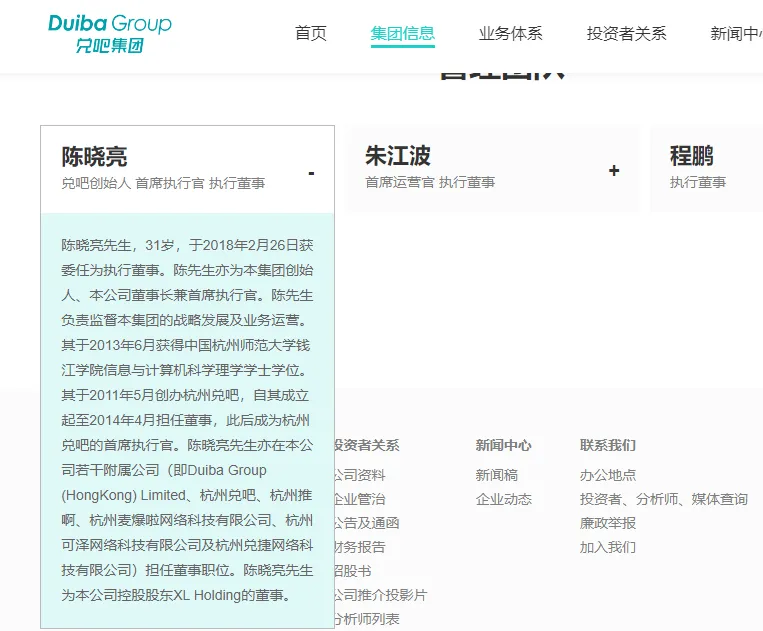Collapse the 陈晓亮 profile with minus icon

tap(311, 173)
